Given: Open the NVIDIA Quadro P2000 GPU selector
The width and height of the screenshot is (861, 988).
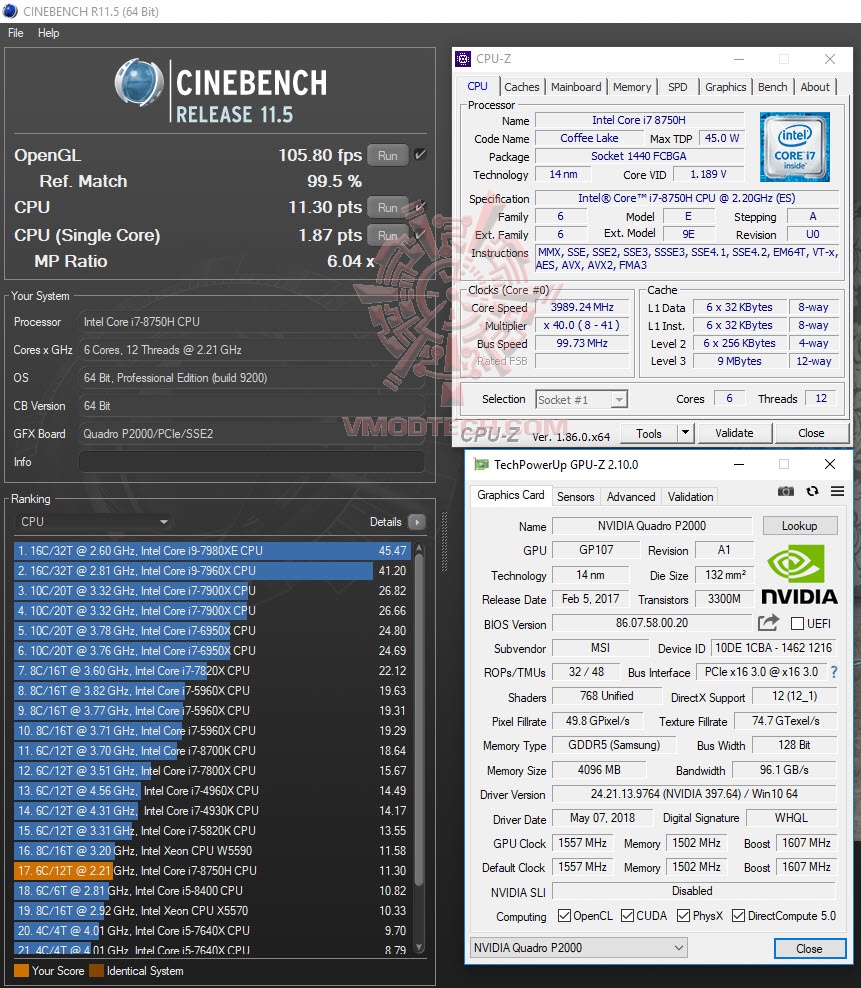Looking at the screenshot, I should pyautogui.click(x=579, y=948).
